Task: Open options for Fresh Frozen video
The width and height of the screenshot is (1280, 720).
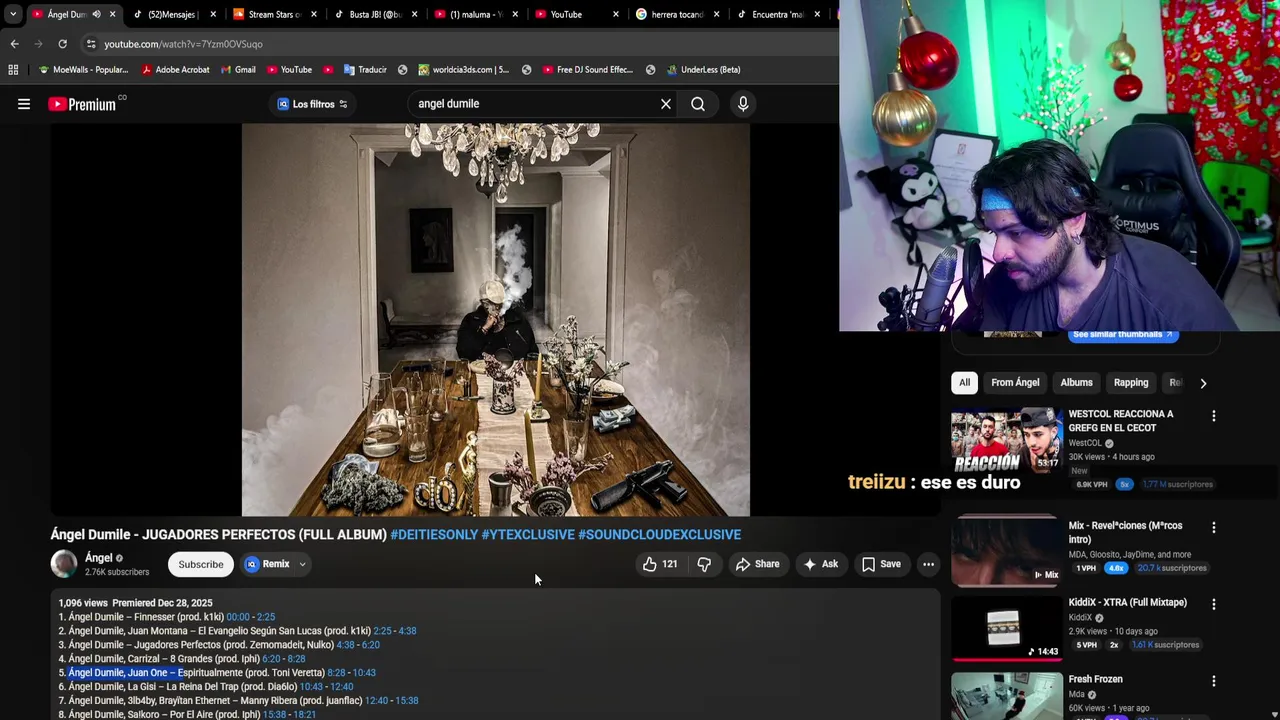Action: tap(1214, 681)
